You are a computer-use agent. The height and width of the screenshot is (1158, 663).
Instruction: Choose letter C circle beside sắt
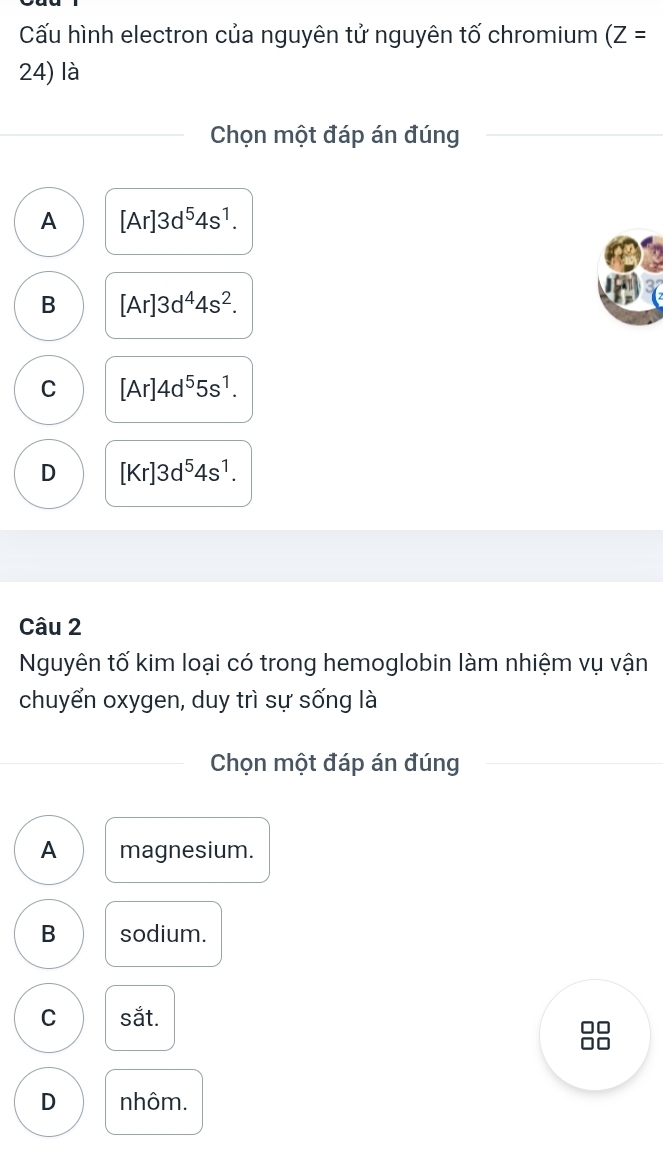(x=49, y=1019)
